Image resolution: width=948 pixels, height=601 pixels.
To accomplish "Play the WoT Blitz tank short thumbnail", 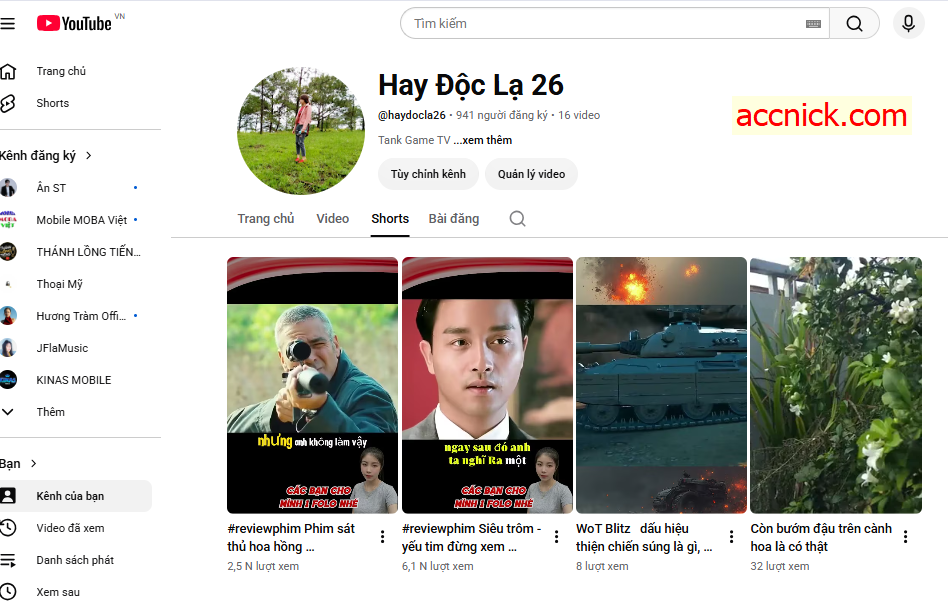I will pyautogui.click(x=661, y=386).
